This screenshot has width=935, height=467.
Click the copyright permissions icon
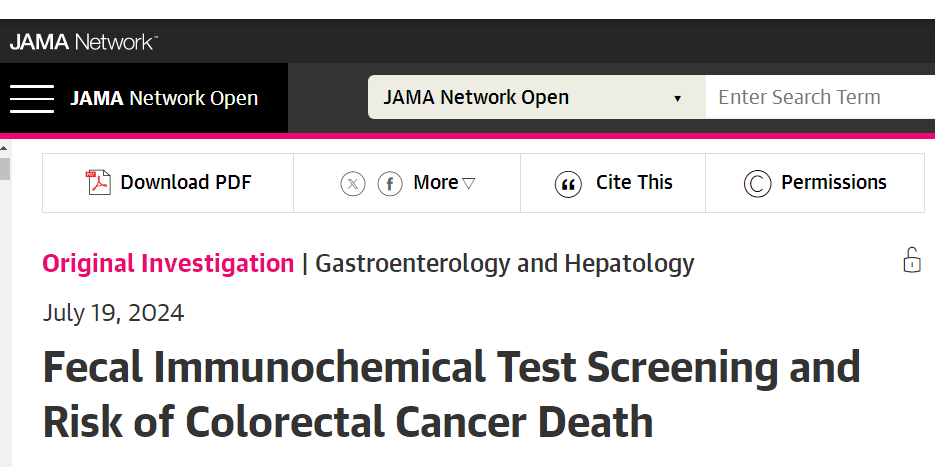pyautogui.click(x=757, y=184)
